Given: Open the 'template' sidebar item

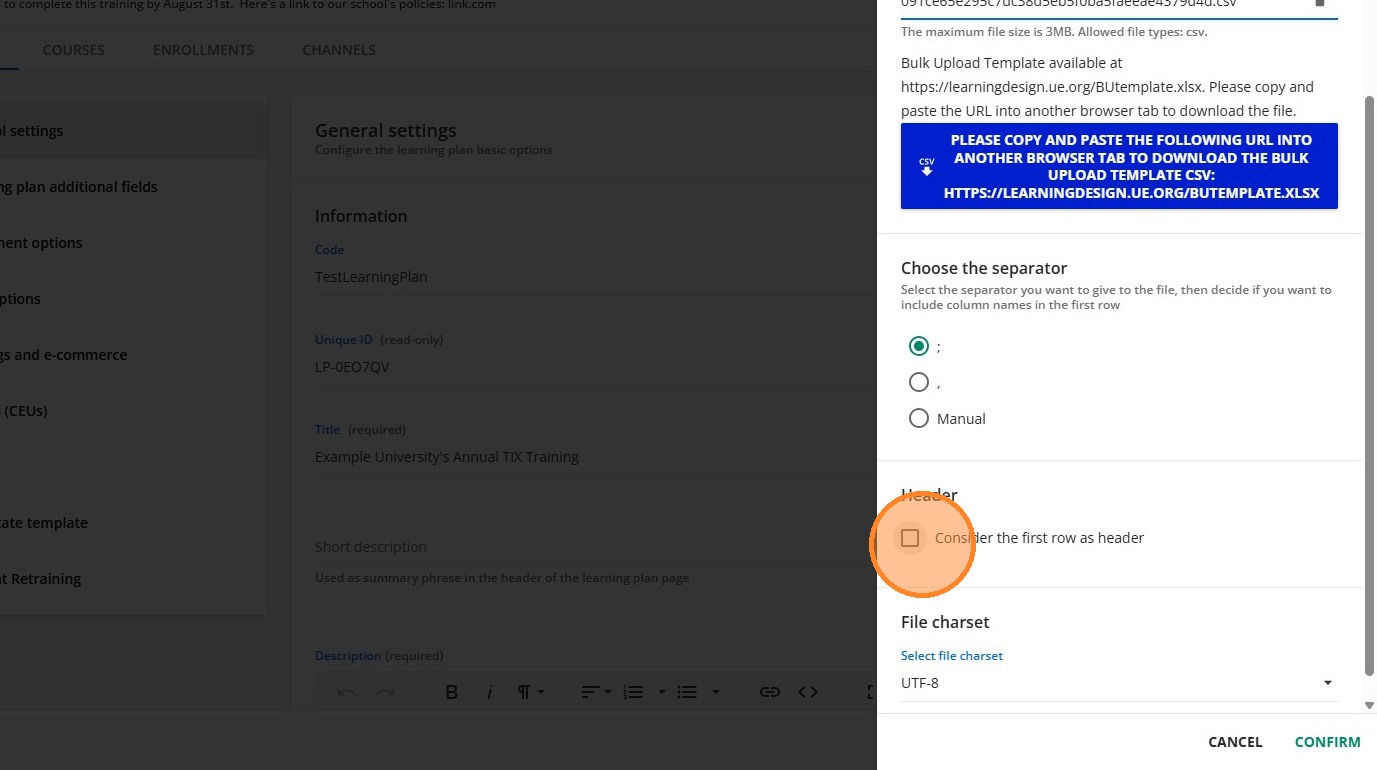Looking at the screenshot, I should (134, 523).
